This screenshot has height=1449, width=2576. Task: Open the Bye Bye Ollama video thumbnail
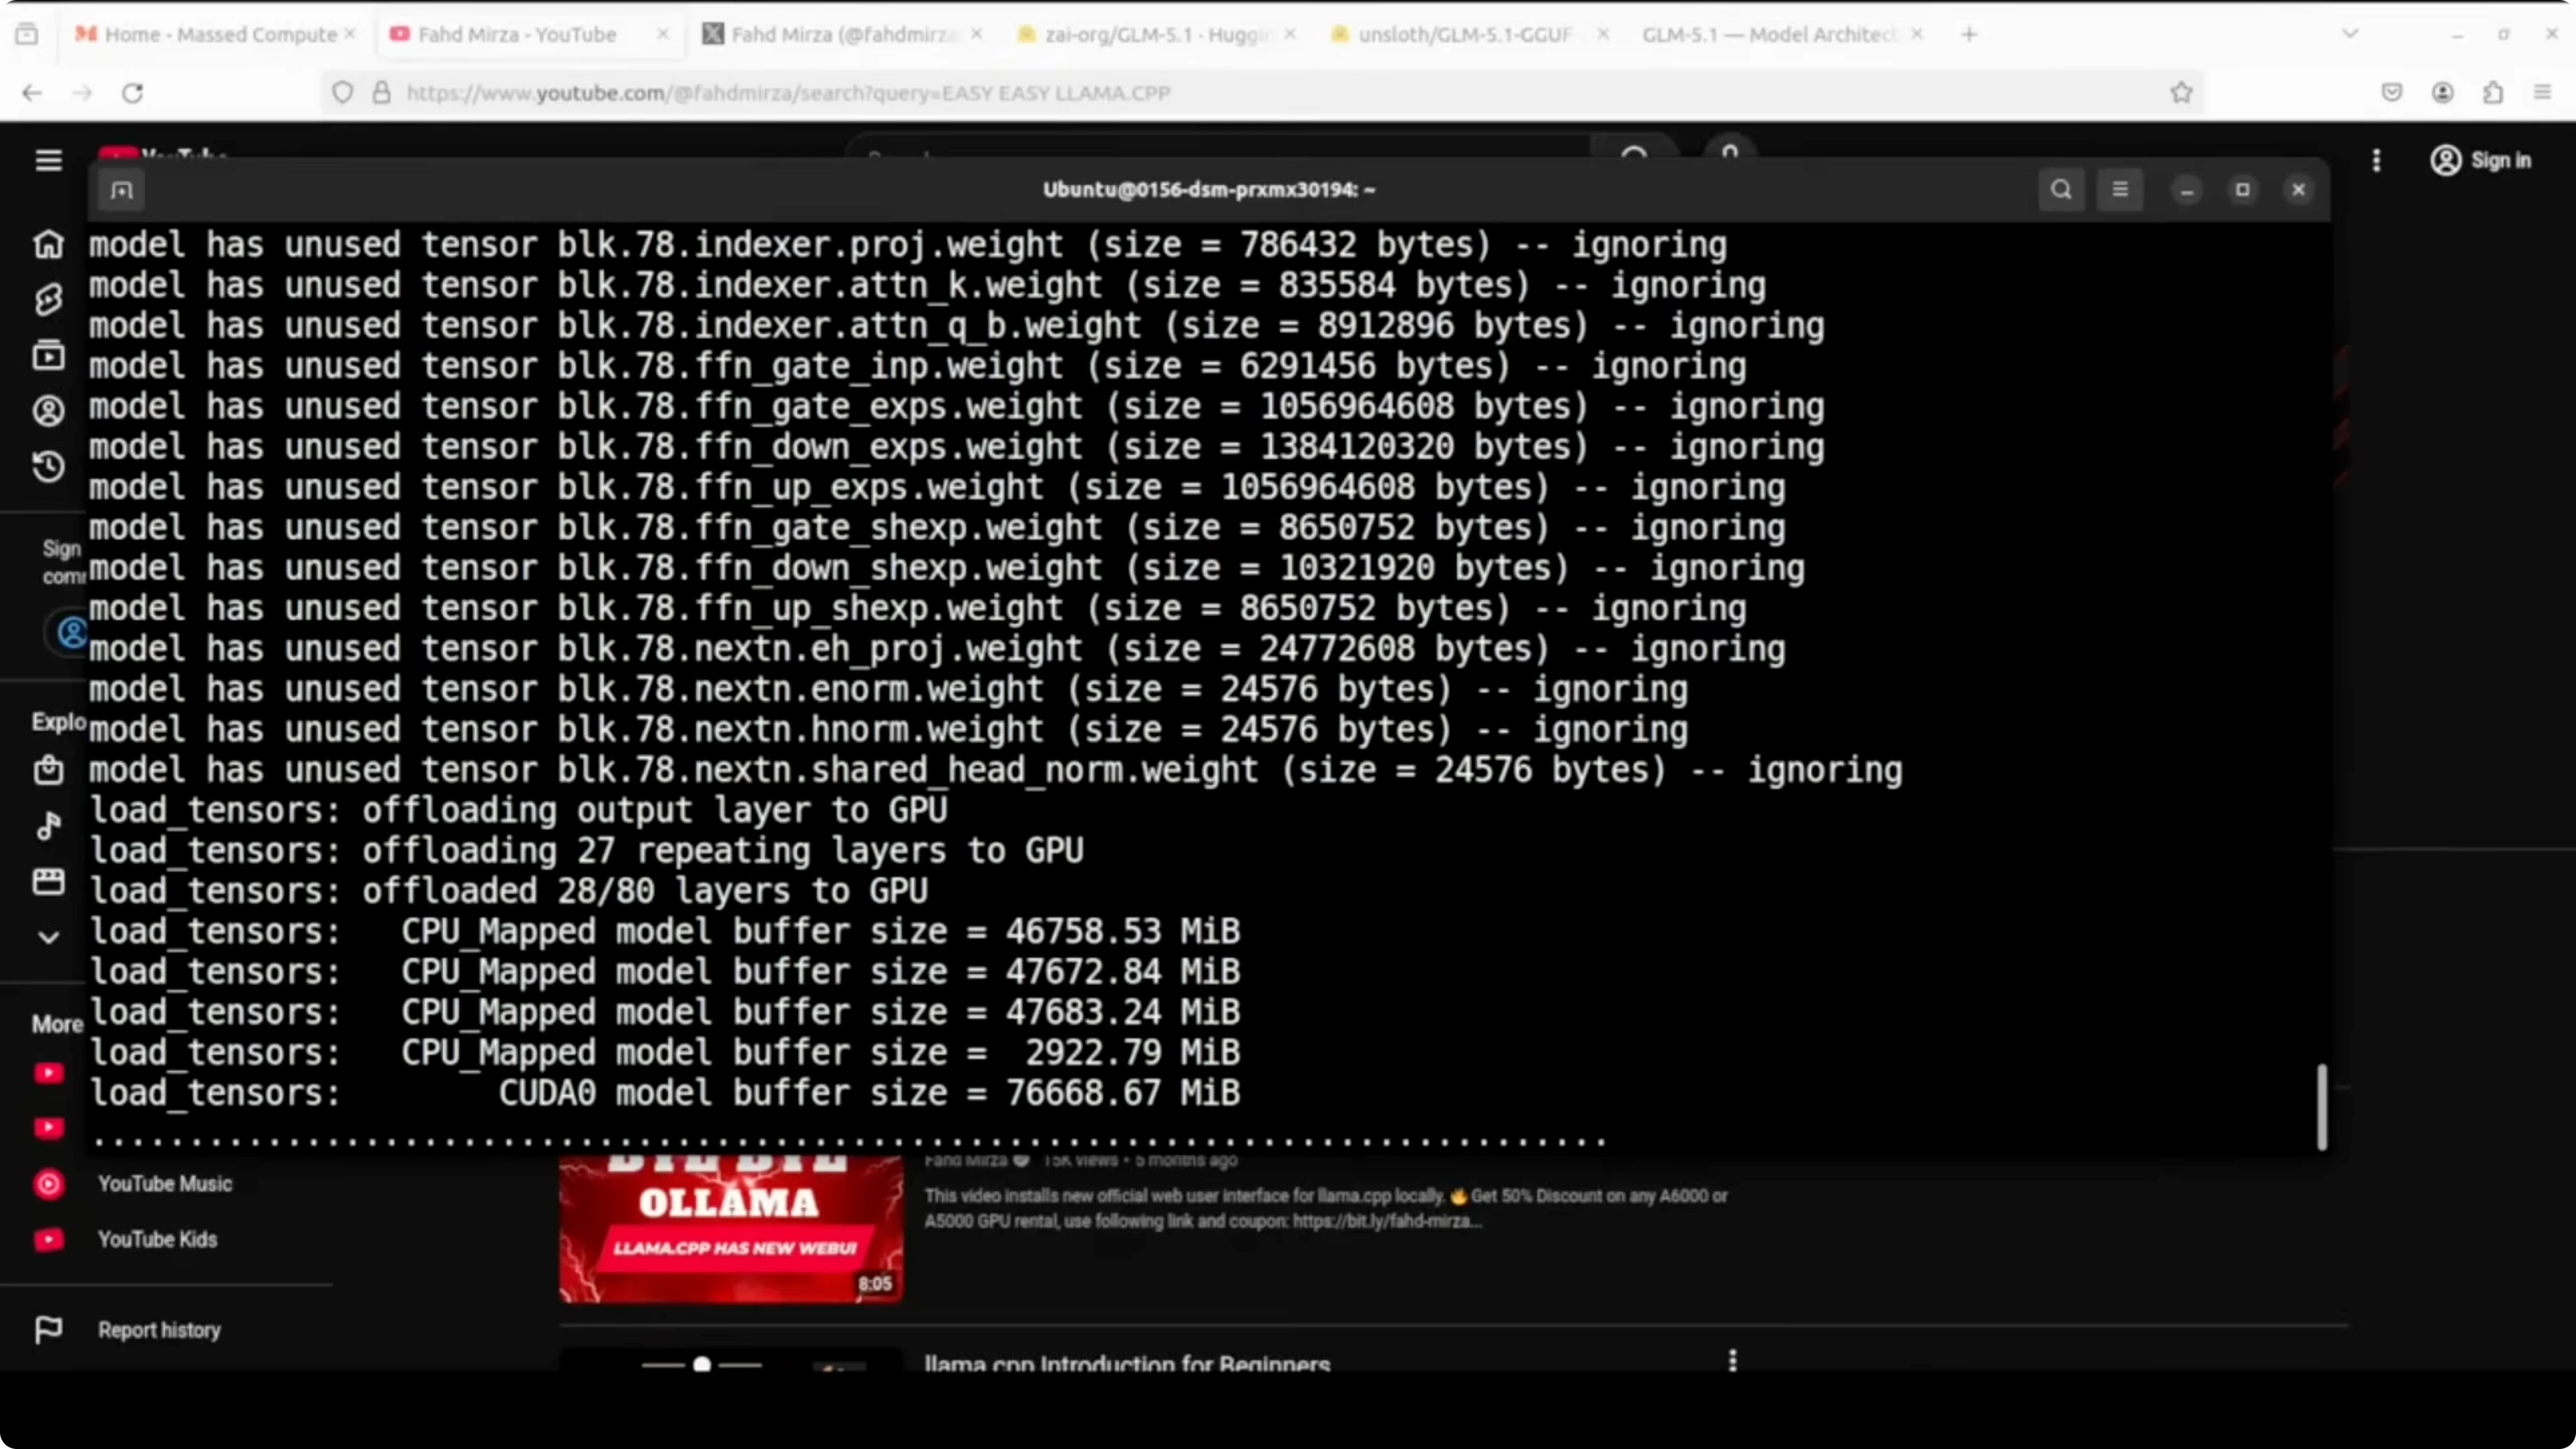tap(730, 1229)
